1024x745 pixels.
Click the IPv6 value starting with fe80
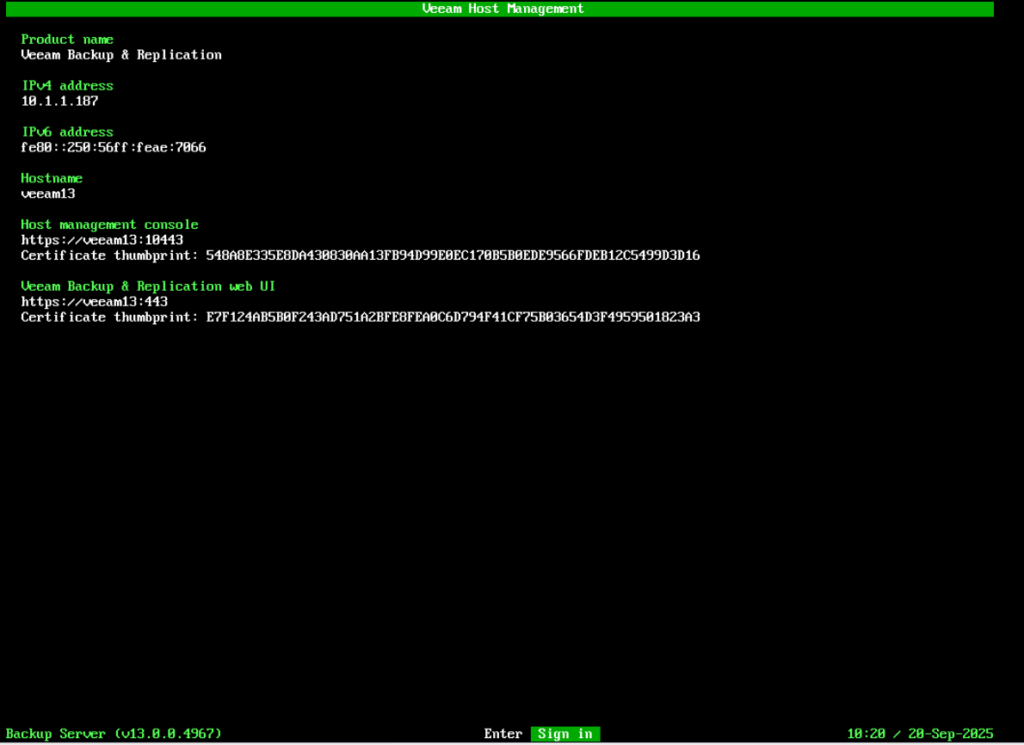tap(113, 147)
